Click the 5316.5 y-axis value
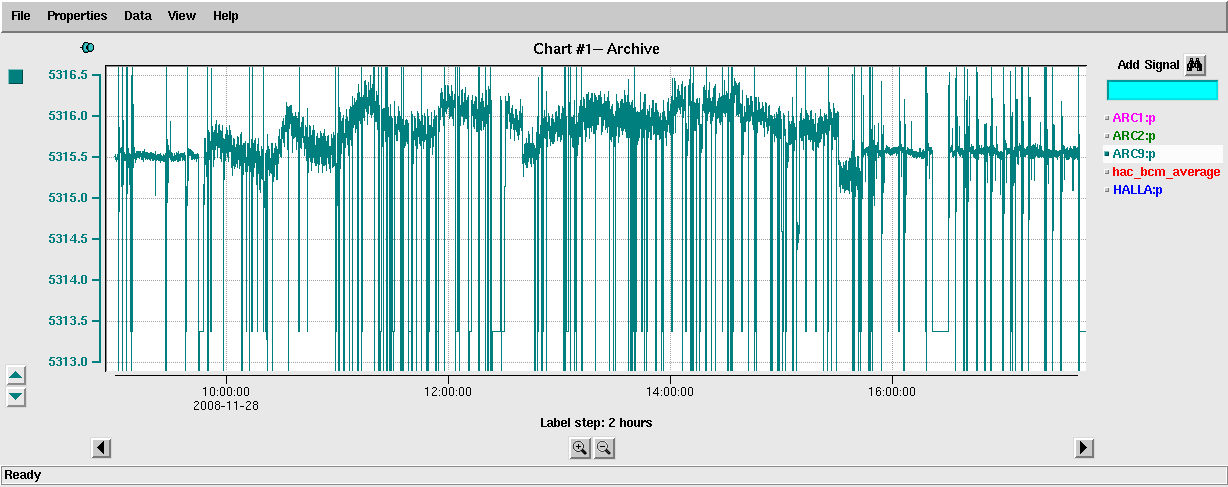 click(69, 75)
